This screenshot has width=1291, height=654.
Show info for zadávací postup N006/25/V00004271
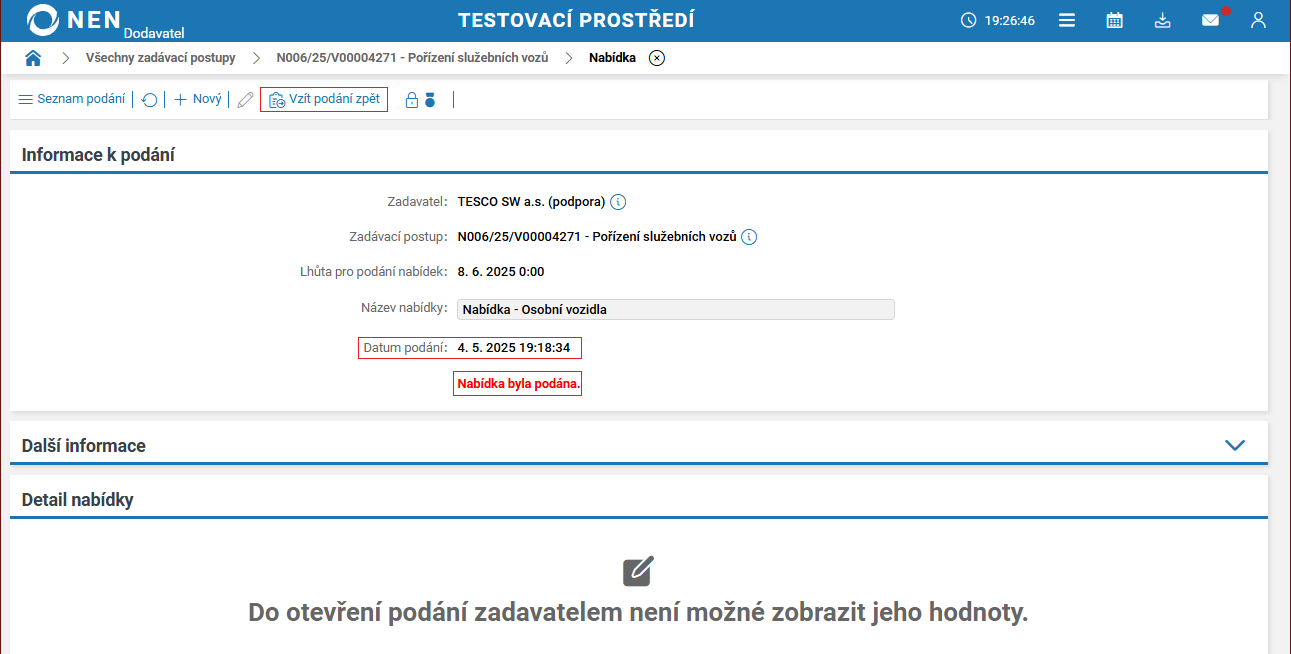click(749, 237)
